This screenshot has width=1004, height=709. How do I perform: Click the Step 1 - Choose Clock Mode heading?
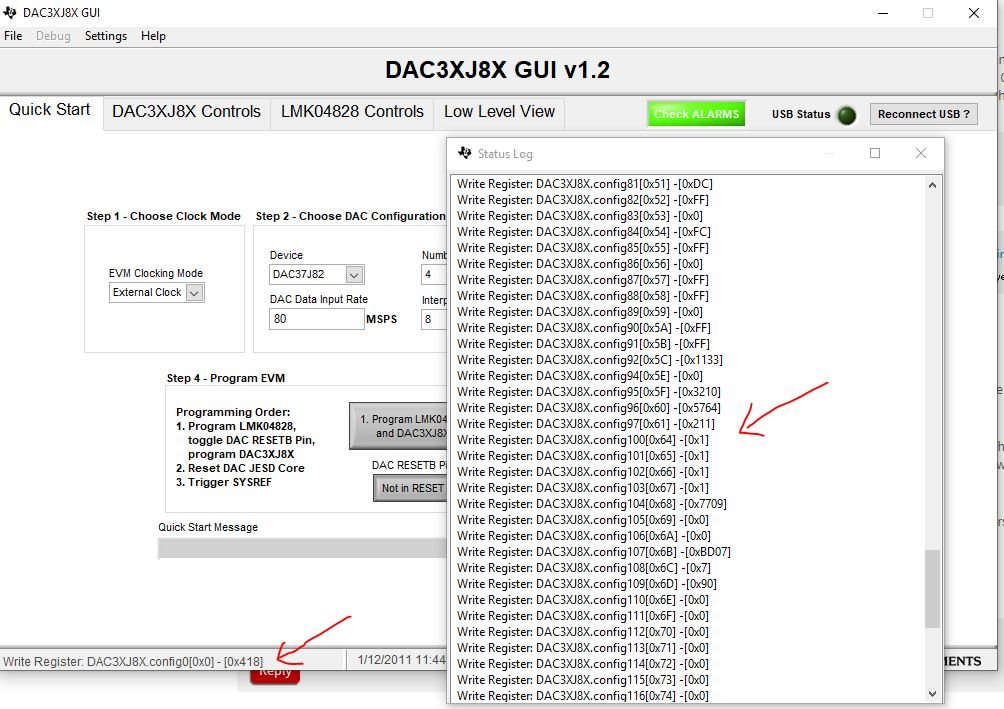pos(164,216)
